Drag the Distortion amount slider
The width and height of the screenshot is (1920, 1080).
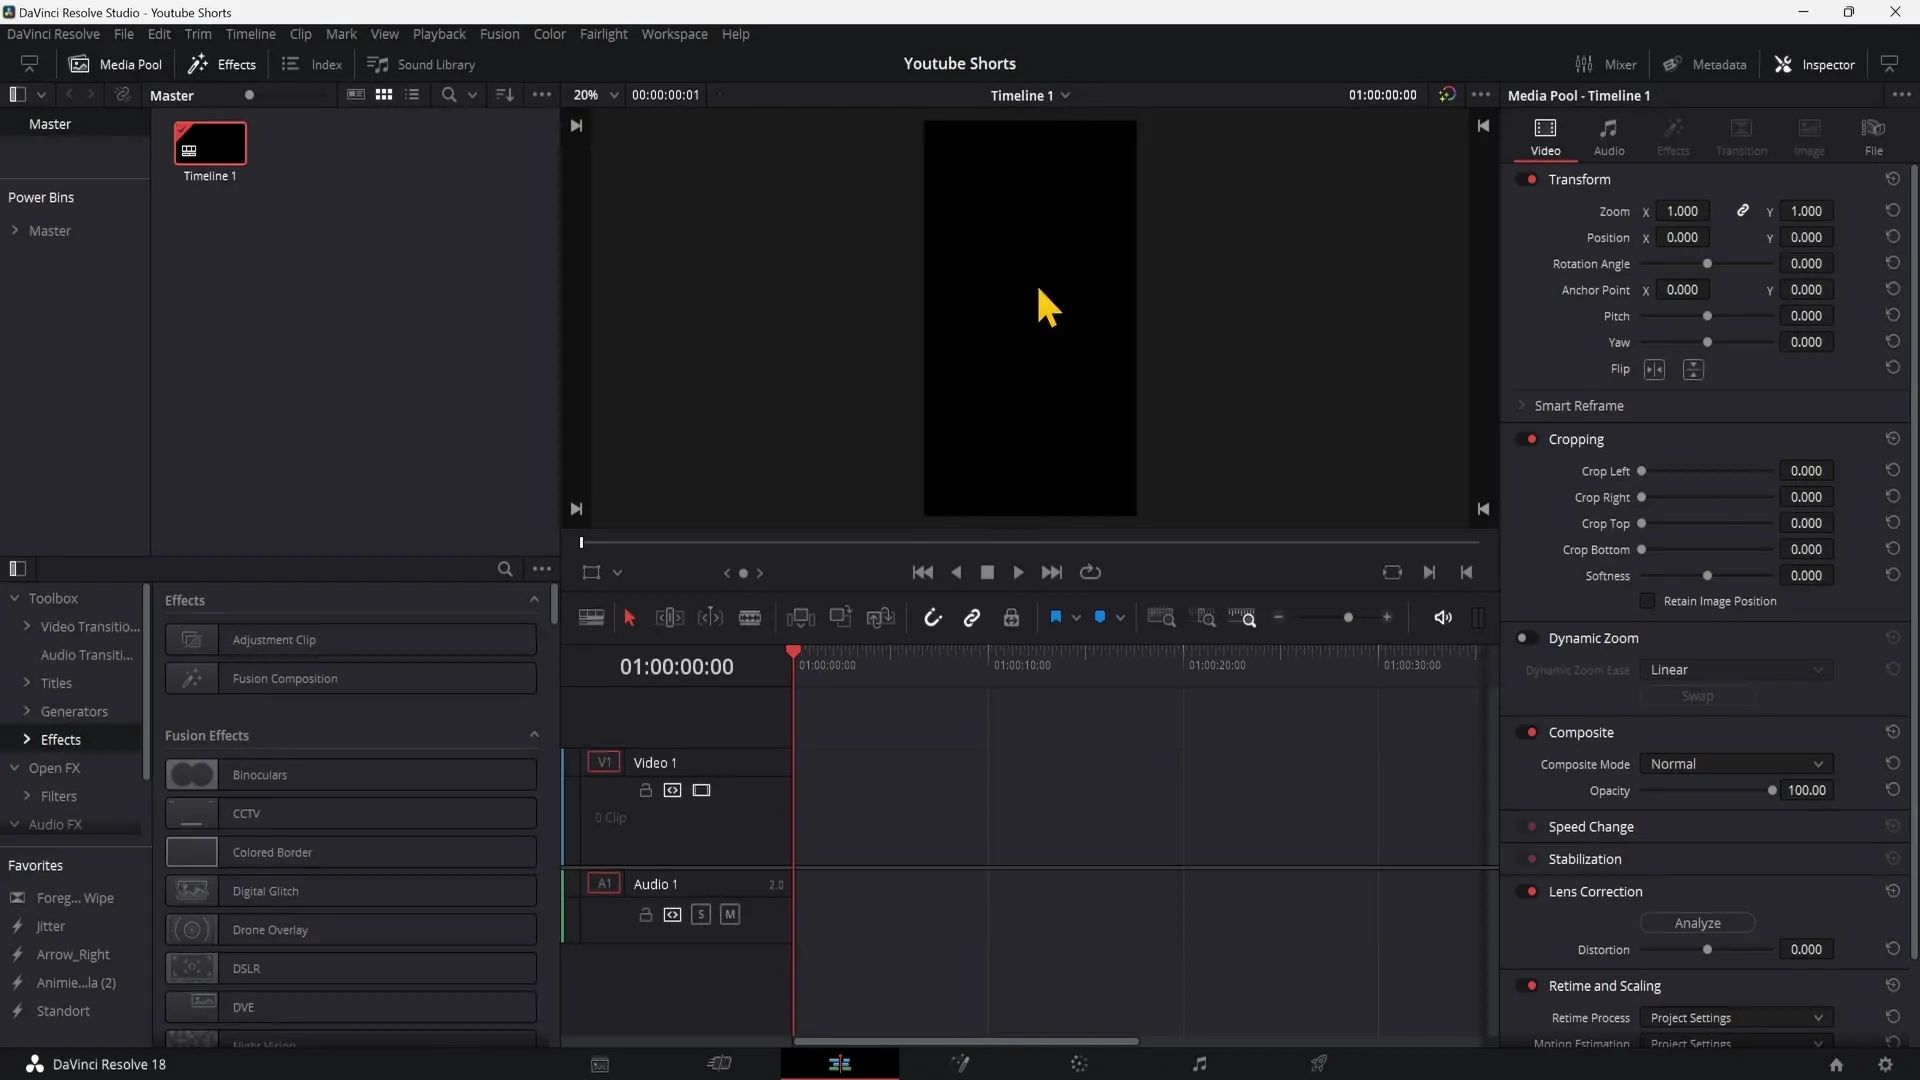pos(1706,948)
